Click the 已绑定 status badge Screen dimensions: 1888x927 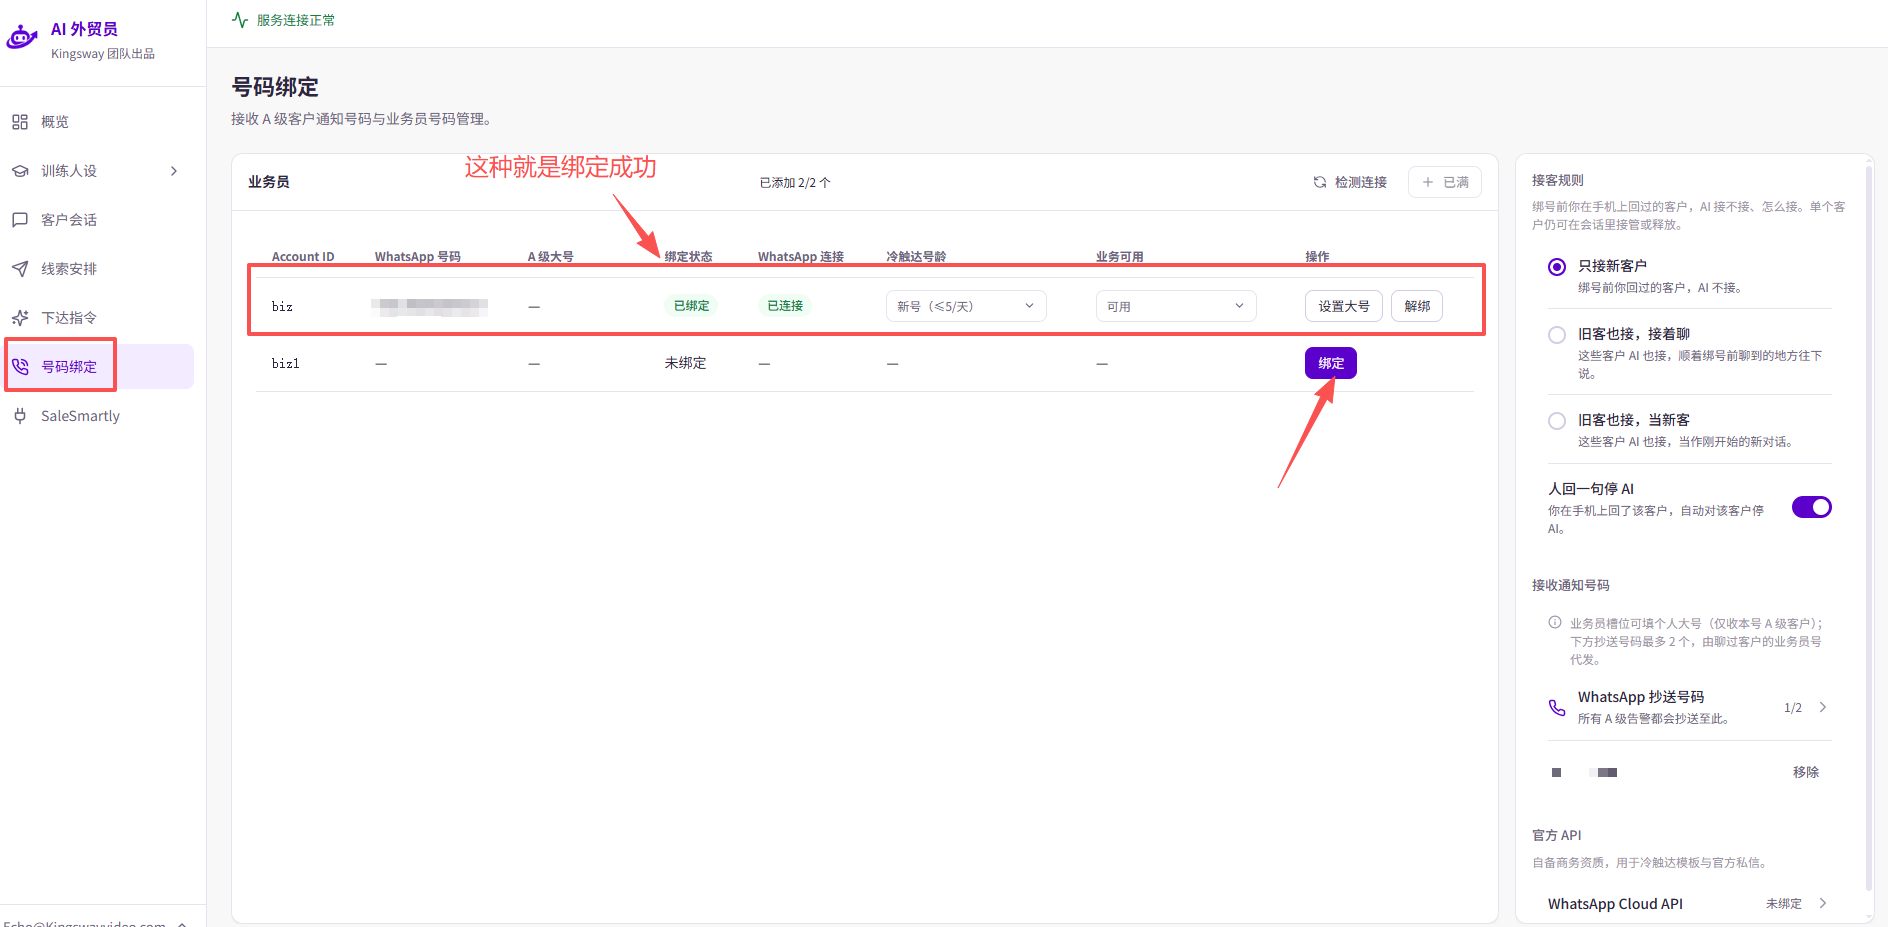click(691, 306)
